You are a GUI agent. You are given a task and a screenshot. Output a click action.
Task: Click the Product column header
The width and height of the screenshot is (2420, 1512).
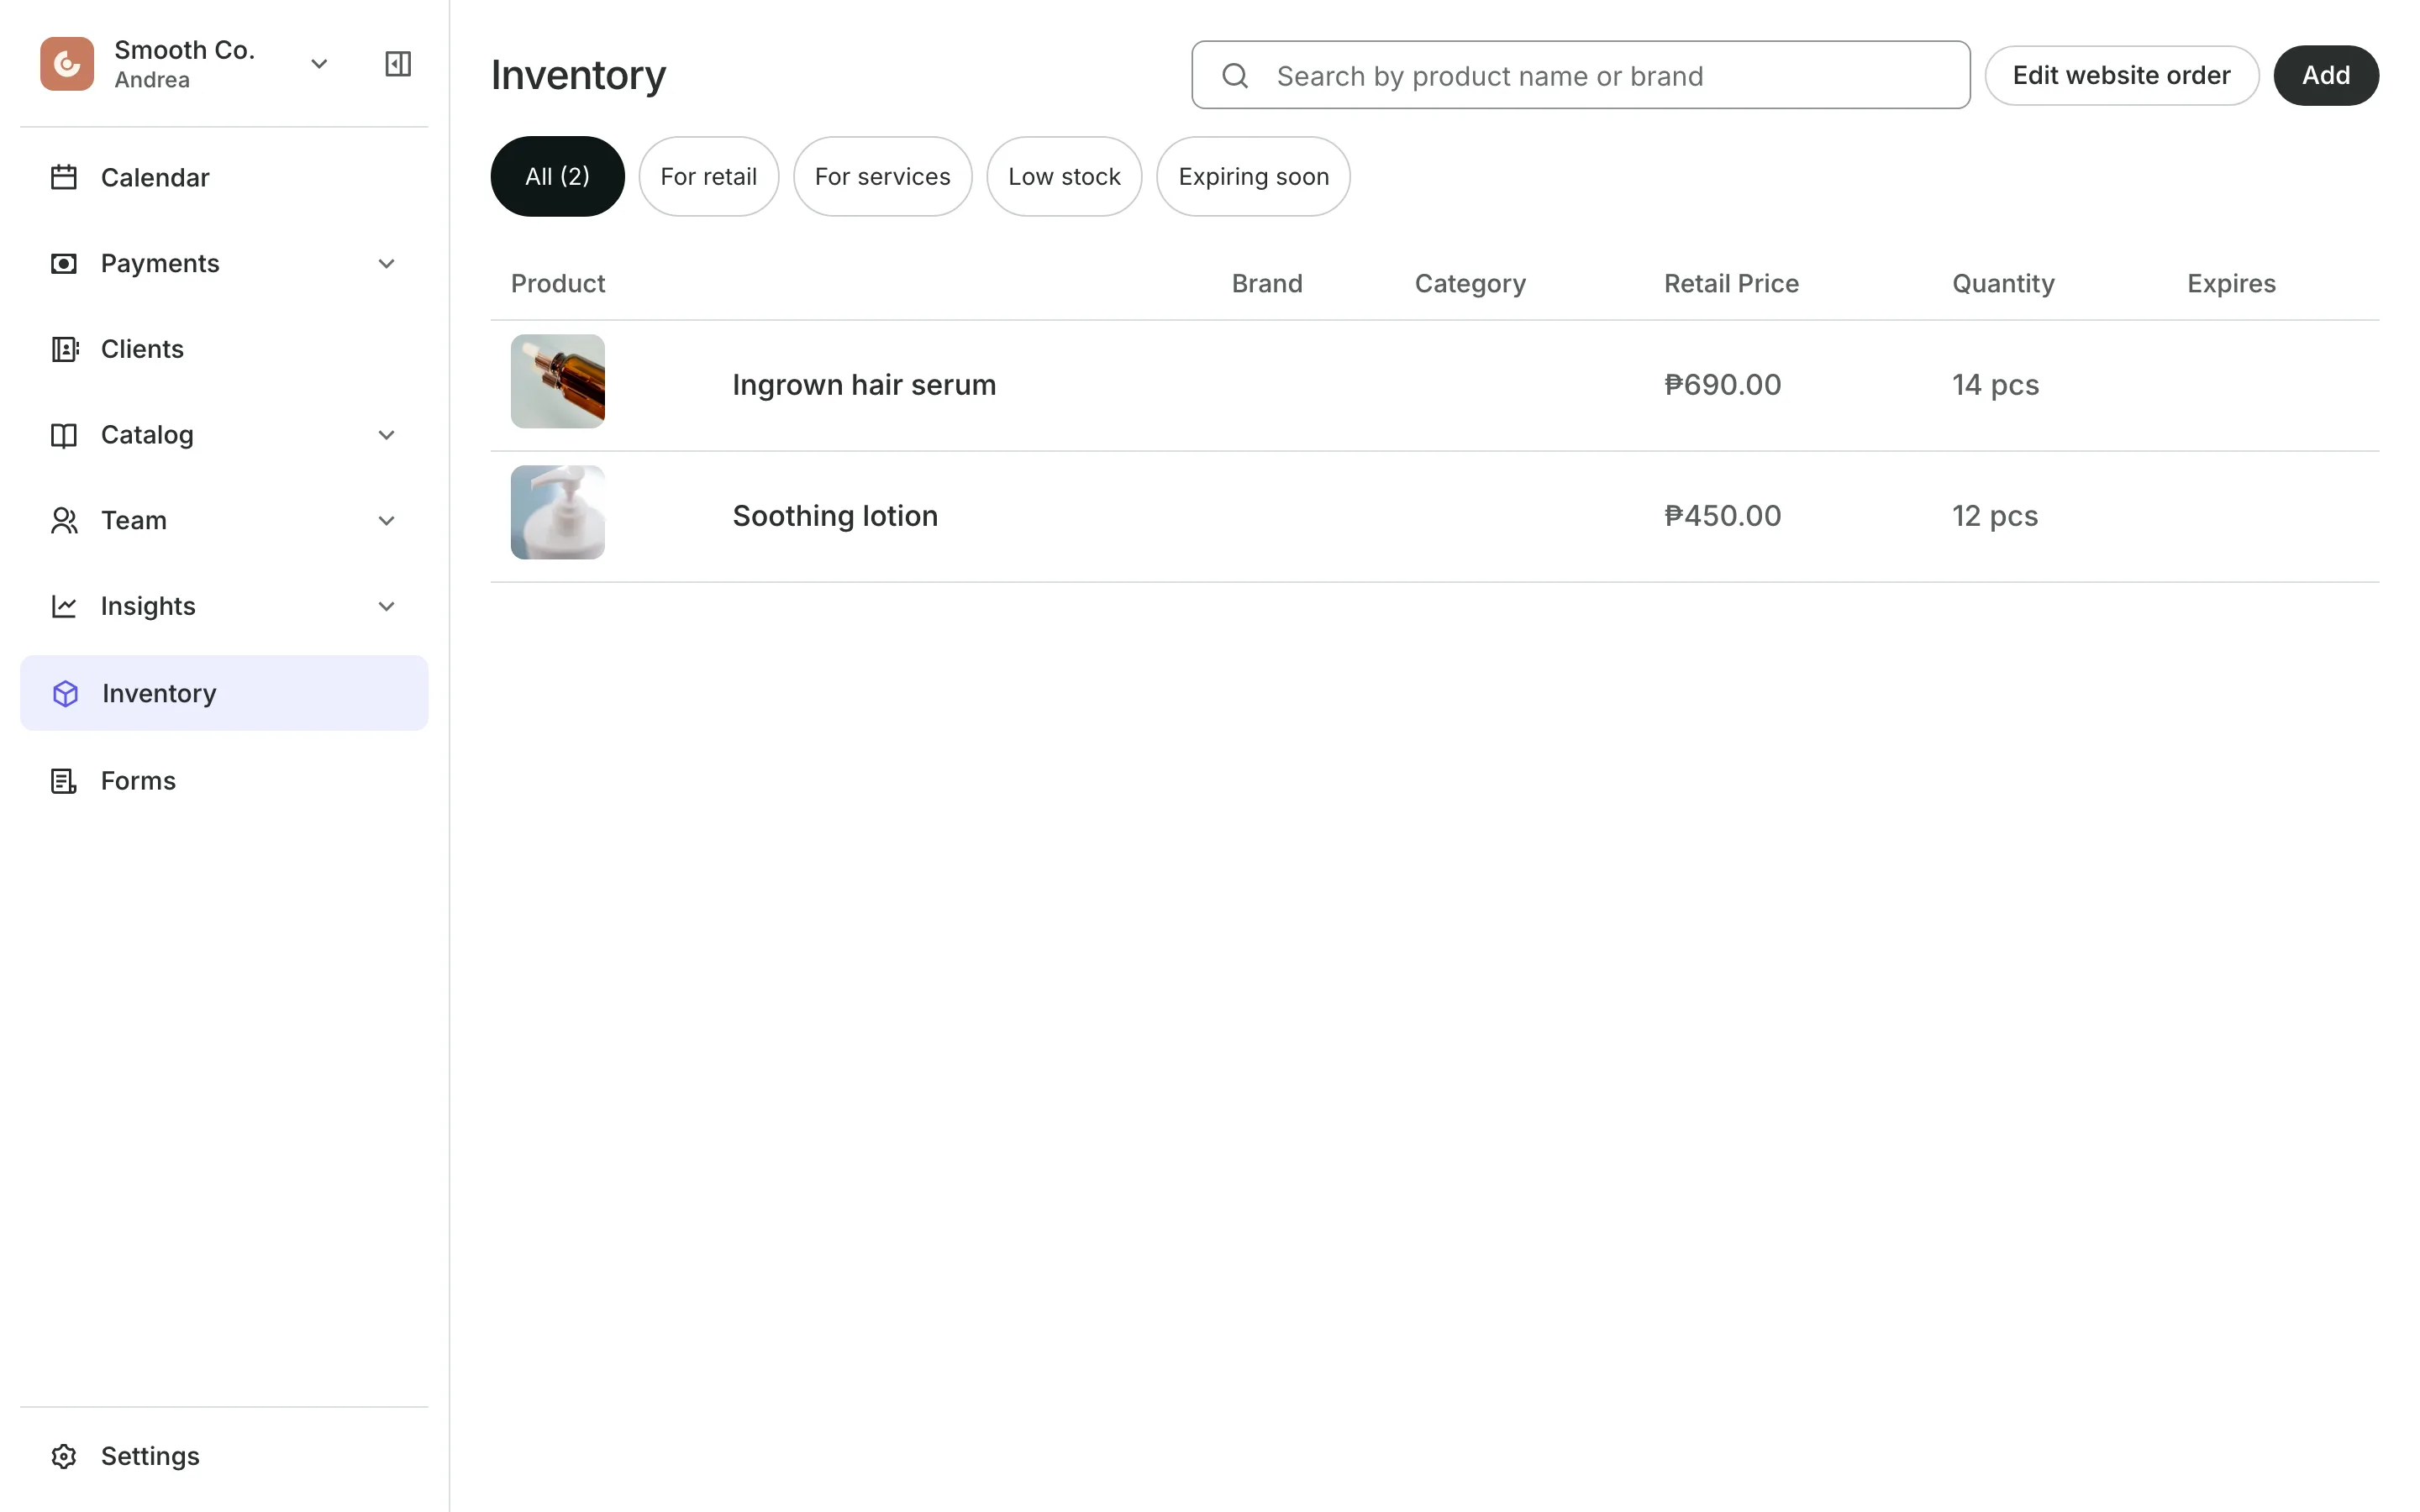[558, 284]
